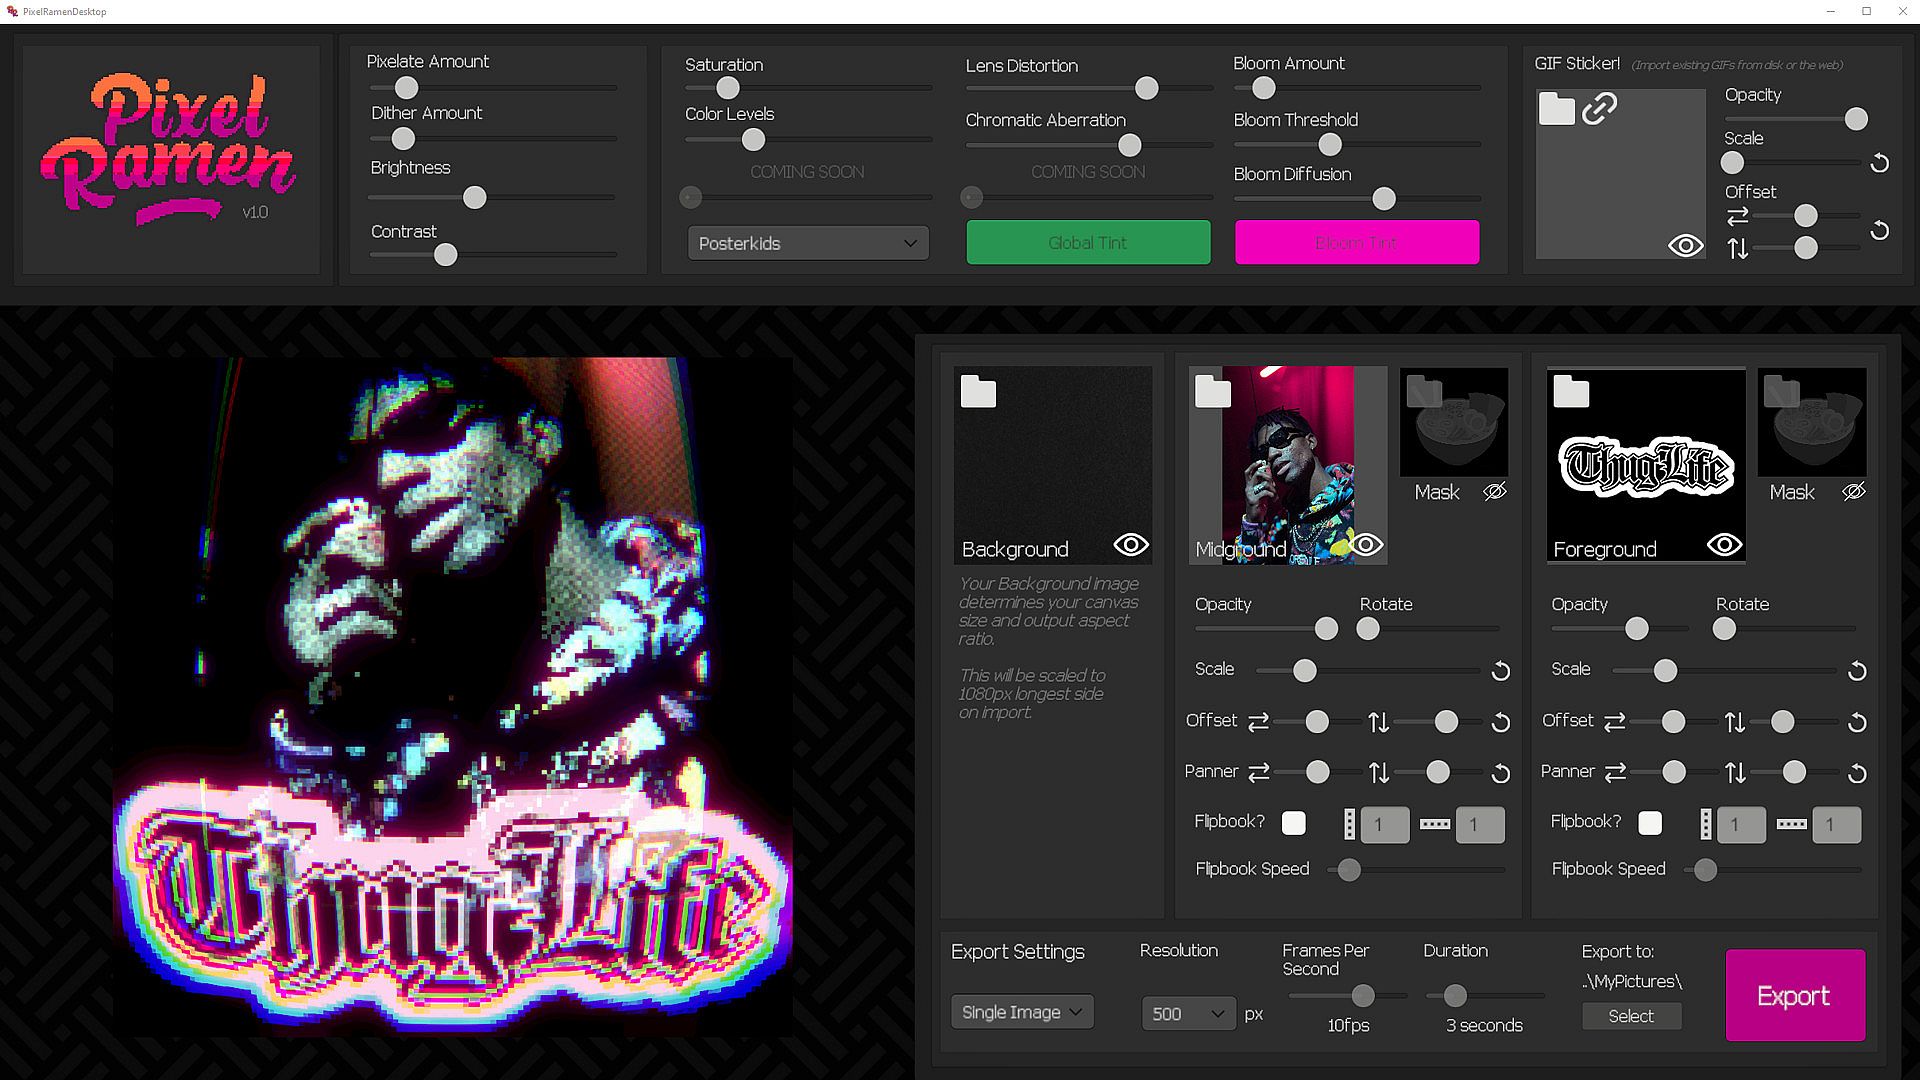Show the Foreground Mask via crossed eye

pos(1853,491)
